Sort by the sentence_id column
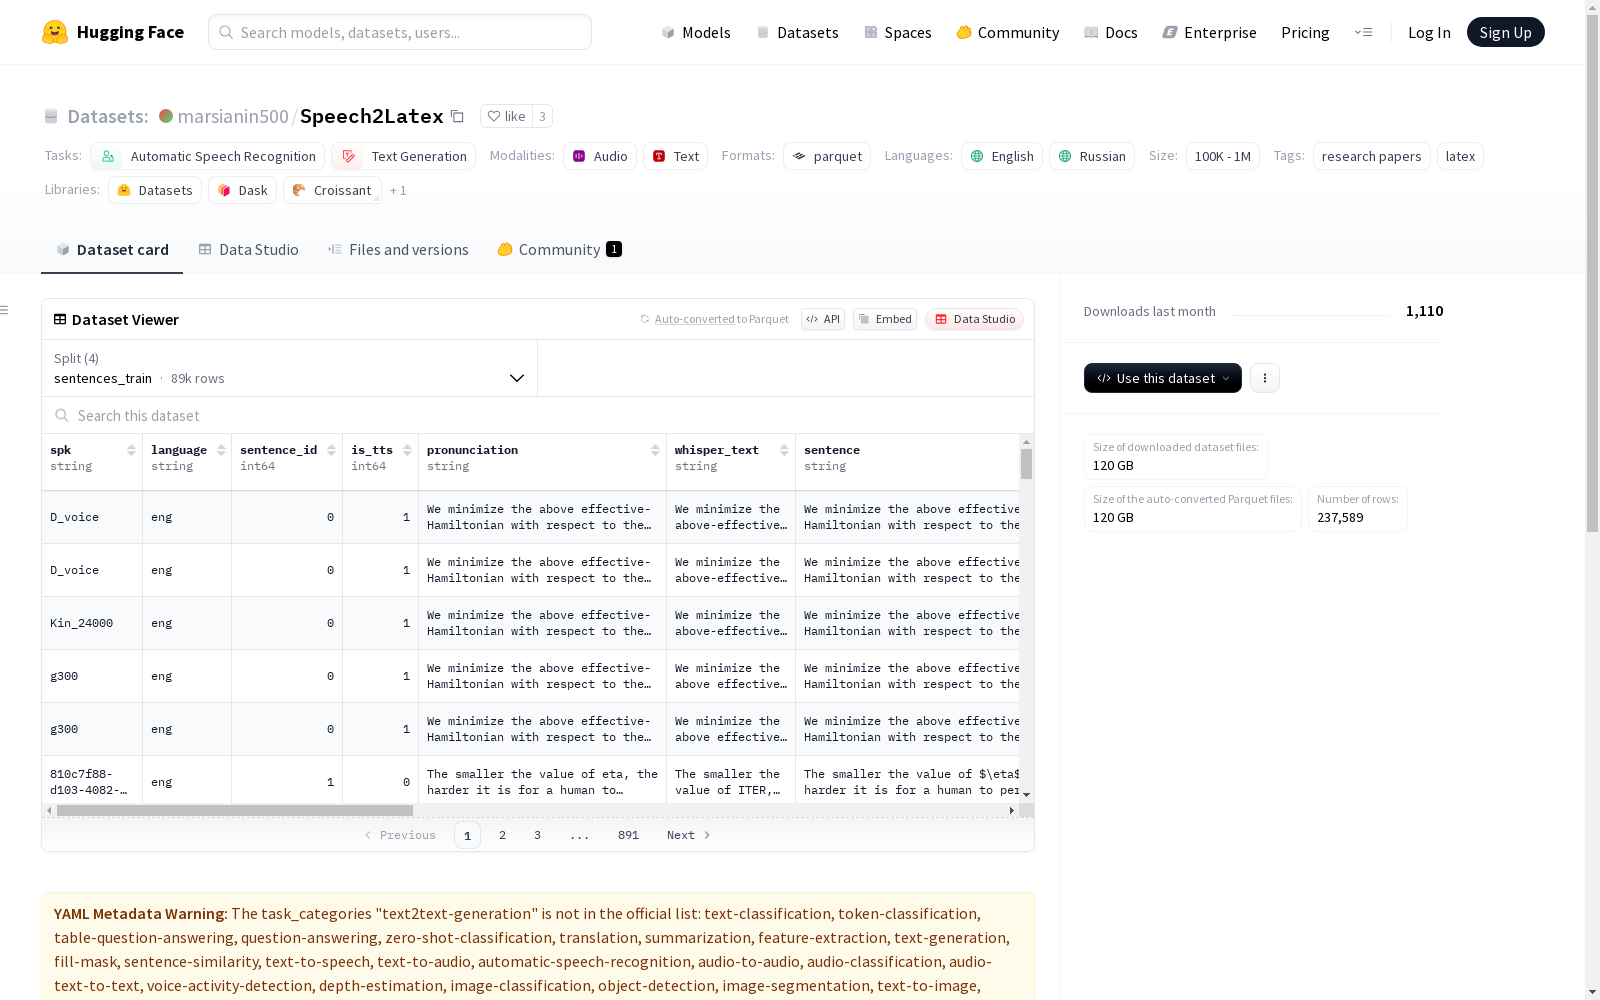Image resolution: width=1600 pixels, height=1000 pixels. click(x=332, y=450)
